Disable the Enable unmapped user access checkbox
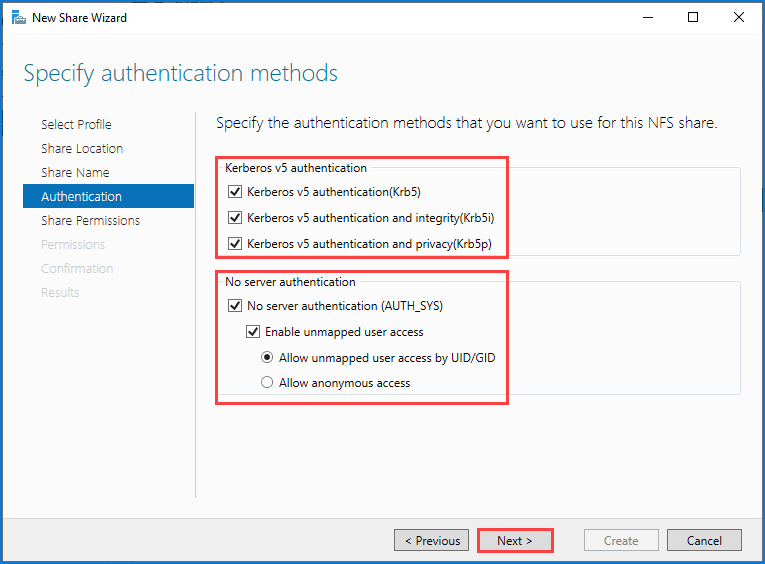The width and height of the screenshot is (765, 564). (x=253, y=332)
